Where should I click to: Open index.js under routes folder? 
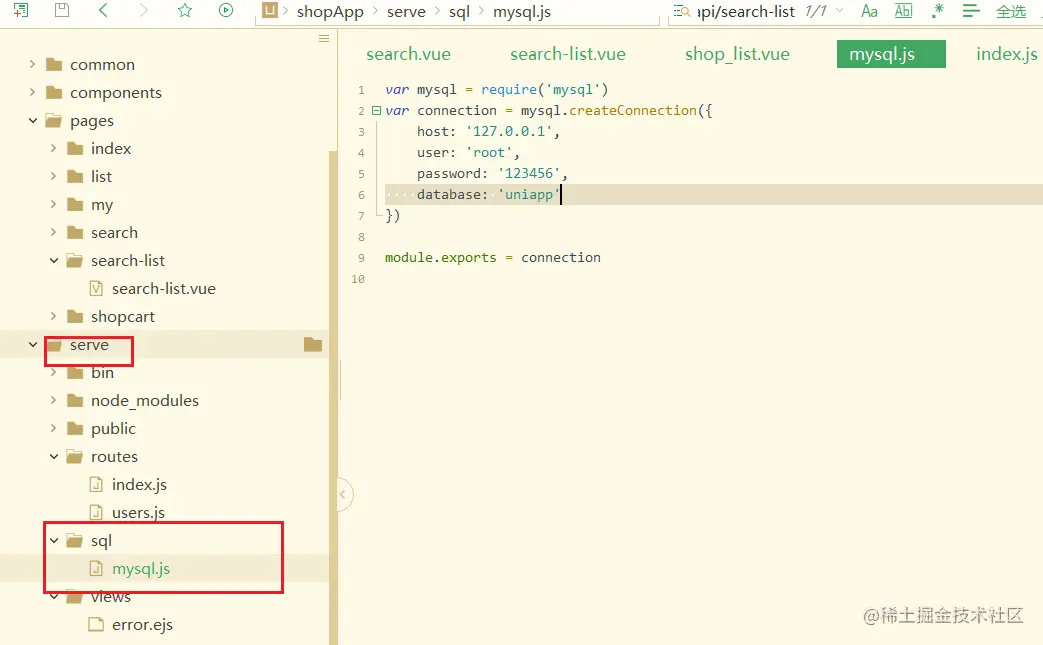tap(139, 485)
